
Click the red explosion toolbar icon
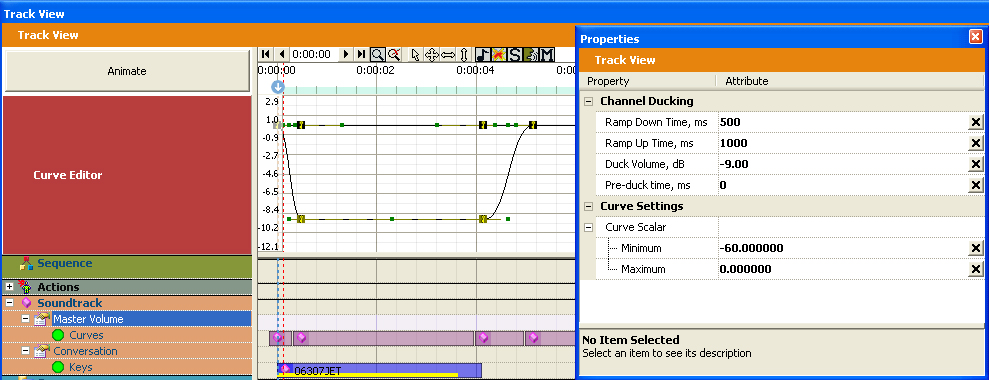pyautogui.click(x=498, y=54)
